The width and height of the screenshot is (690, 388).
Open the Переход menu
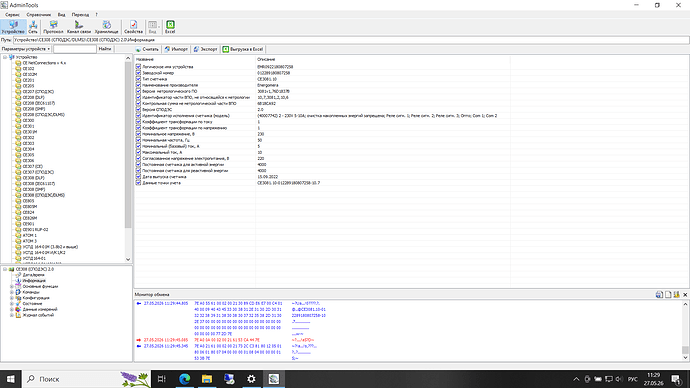coord(80,15)
